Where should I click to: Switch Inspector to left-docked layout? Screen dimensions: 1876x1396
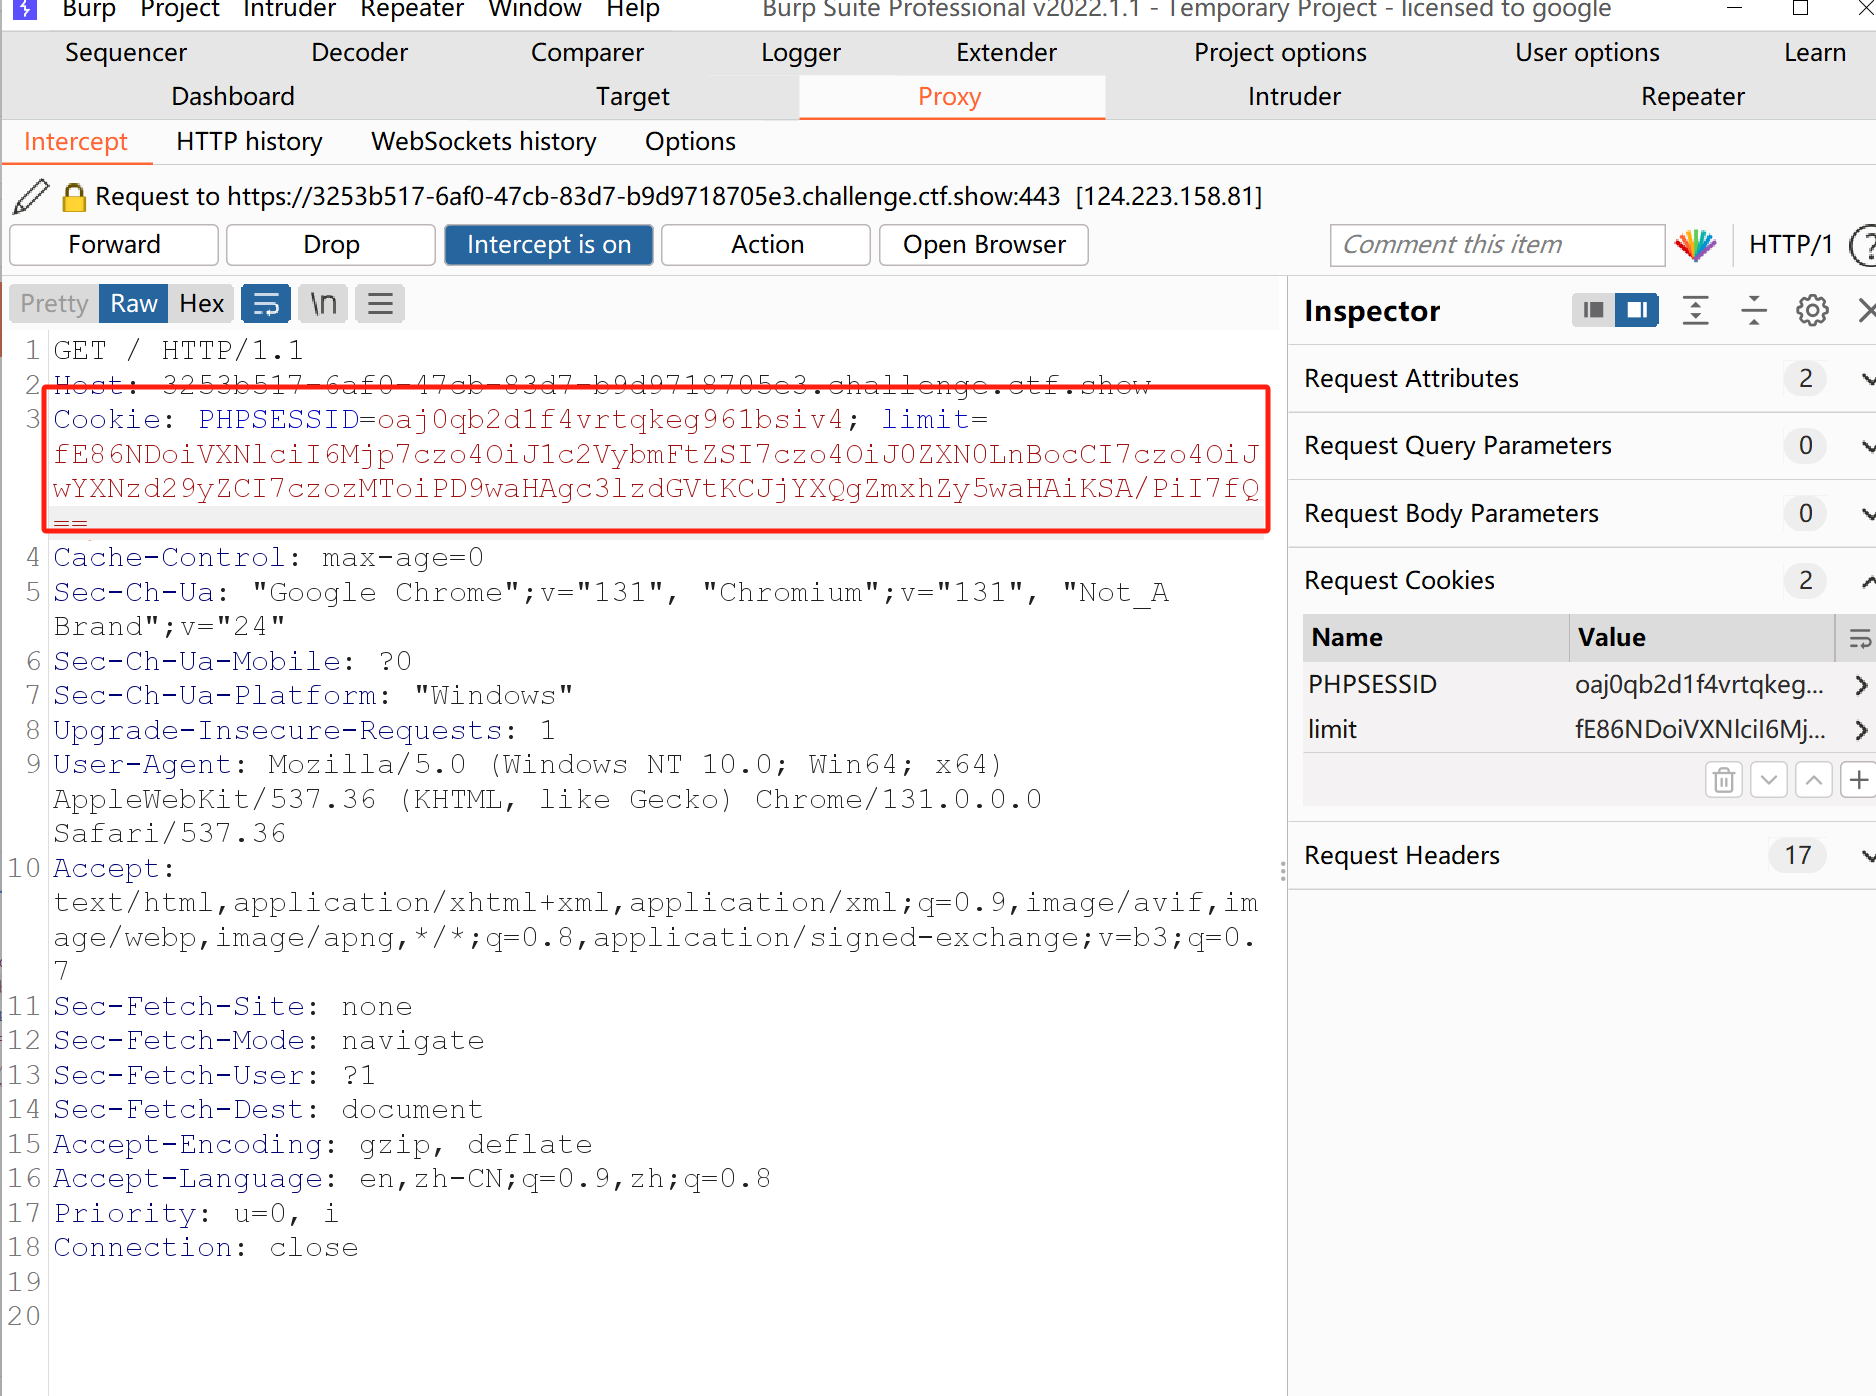coord(1594,311)
